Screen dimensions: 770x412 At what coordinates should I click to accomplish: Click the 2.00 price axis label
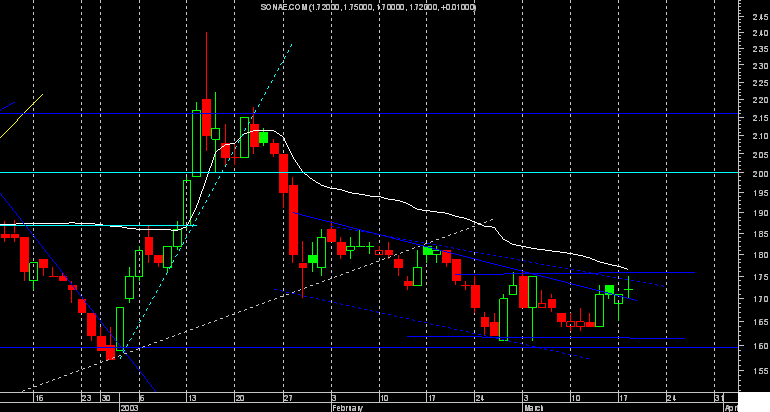coord(760,174)
